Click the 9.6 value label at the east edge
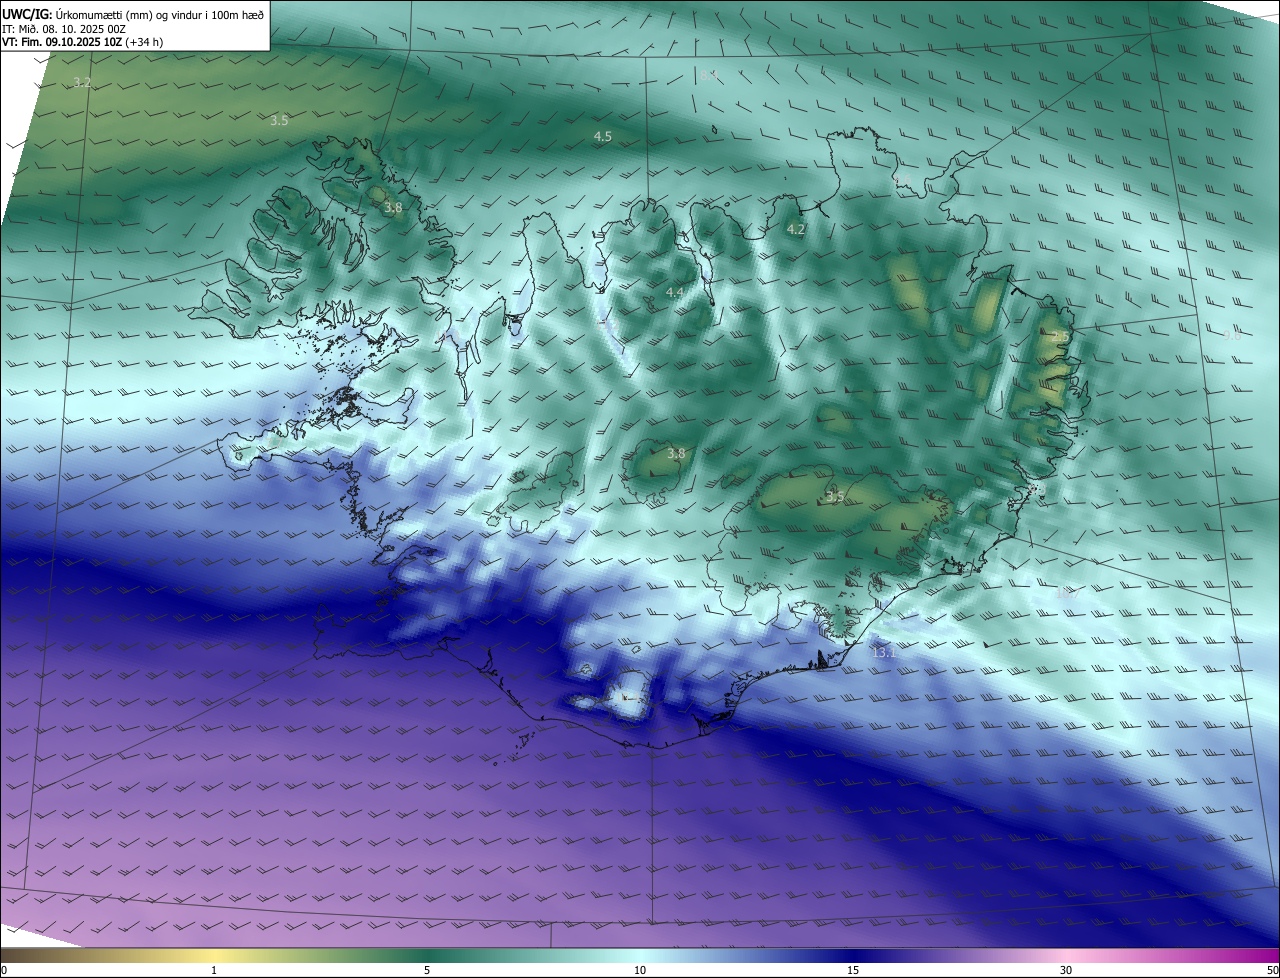Screen dimensions: 1280x978 pos(1233,336)
